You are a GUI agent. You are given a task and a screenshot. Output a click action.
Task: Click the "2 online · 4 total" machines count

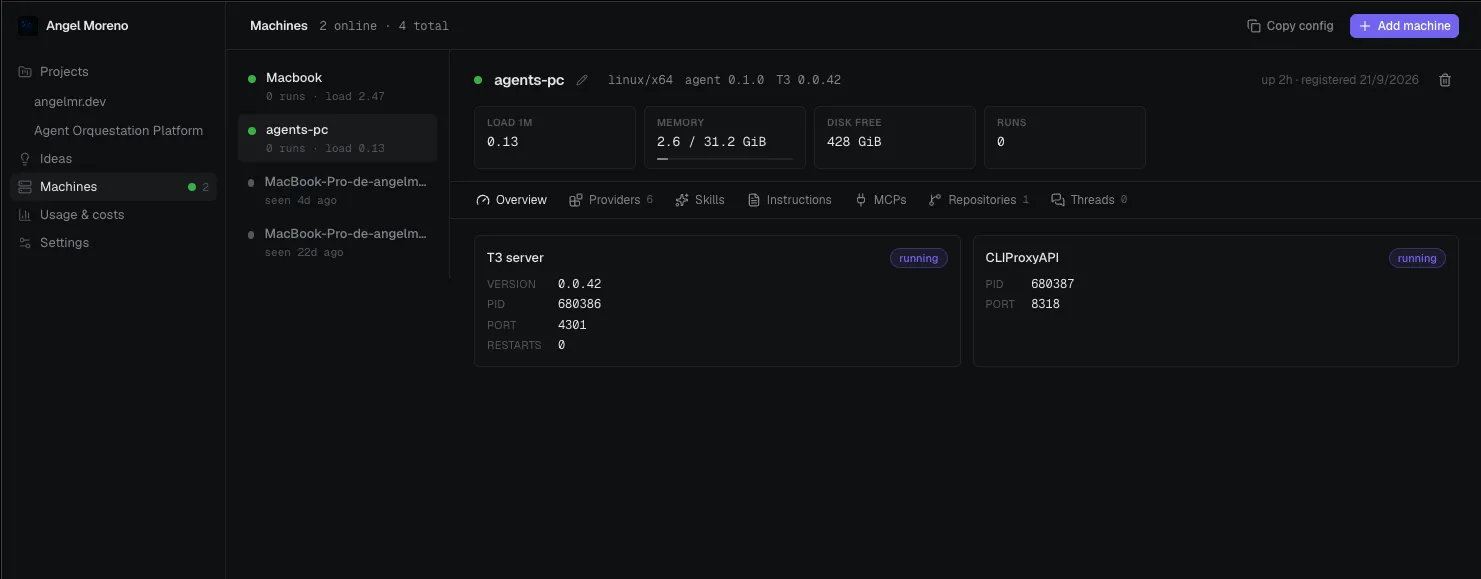(x=384, y=26)
